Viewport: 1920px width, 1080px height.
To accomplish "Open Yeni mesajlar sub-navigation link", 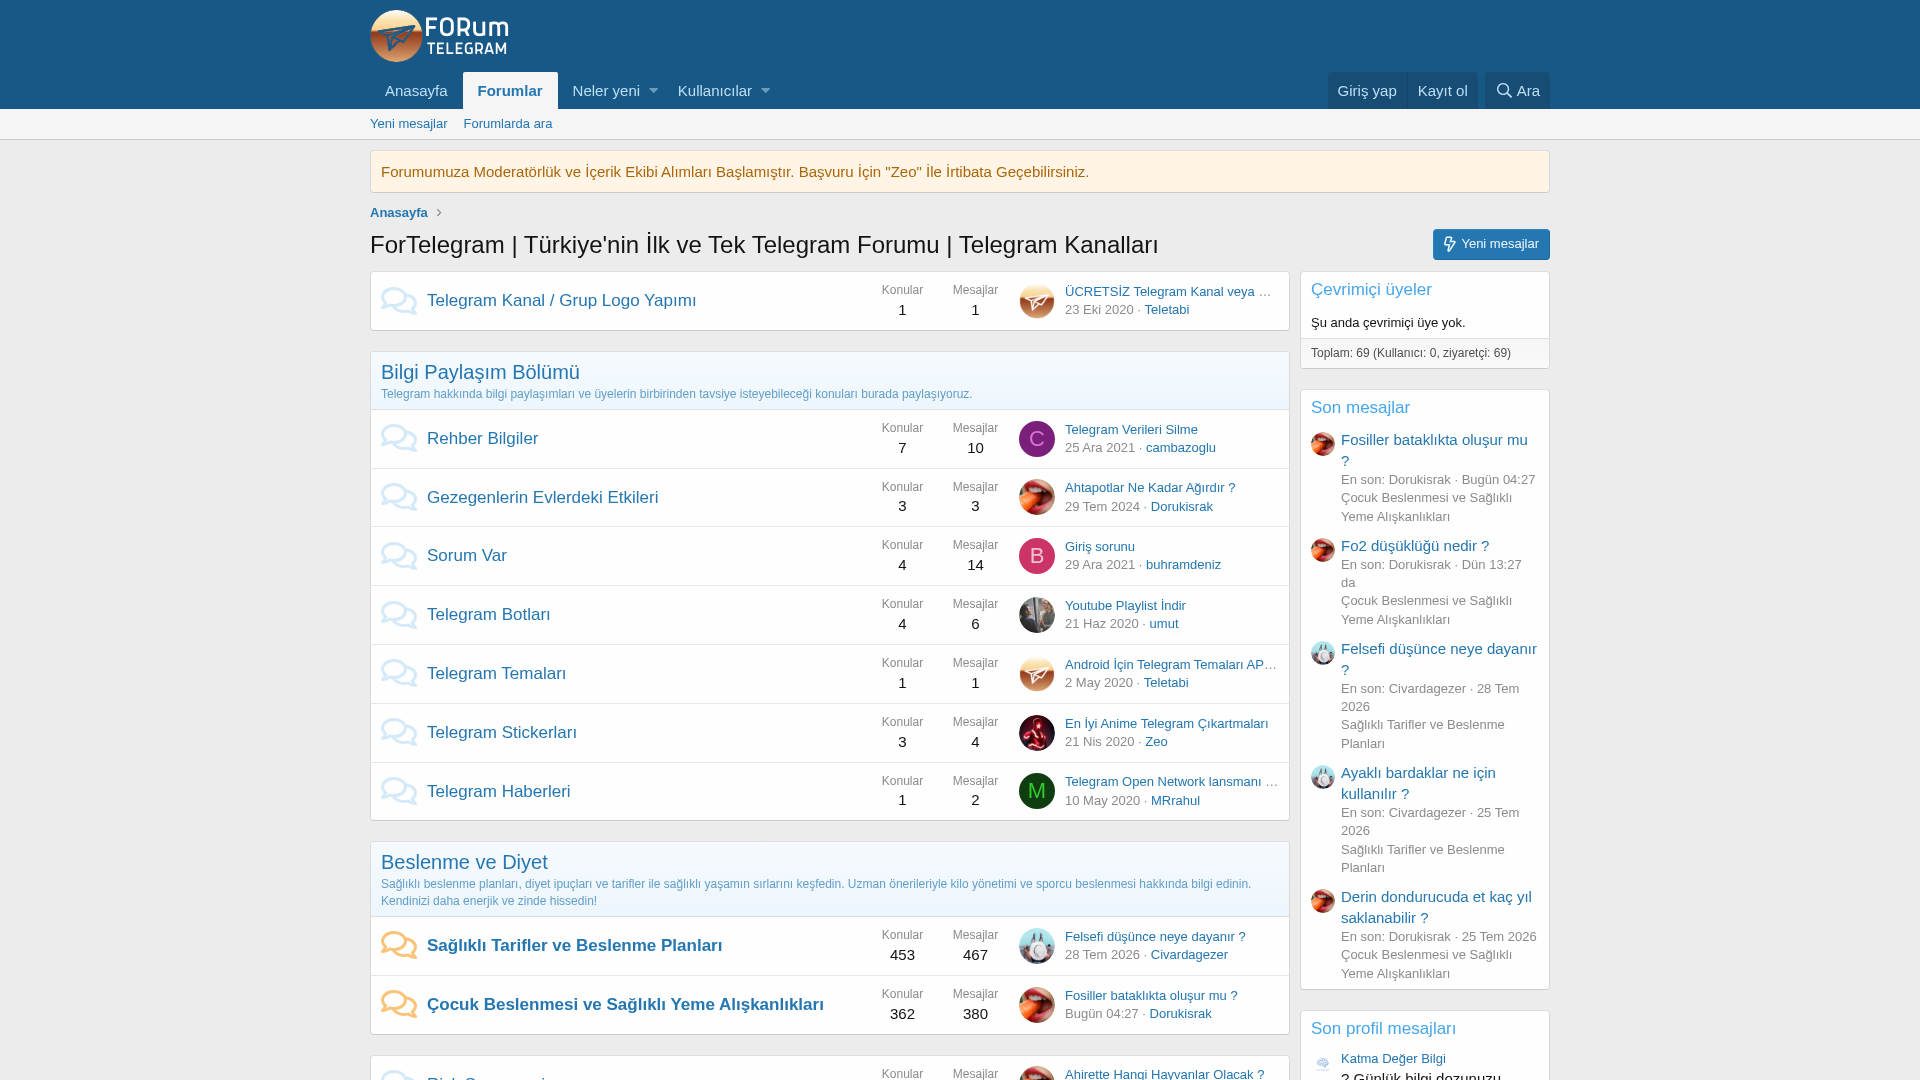I will point(409,124).
